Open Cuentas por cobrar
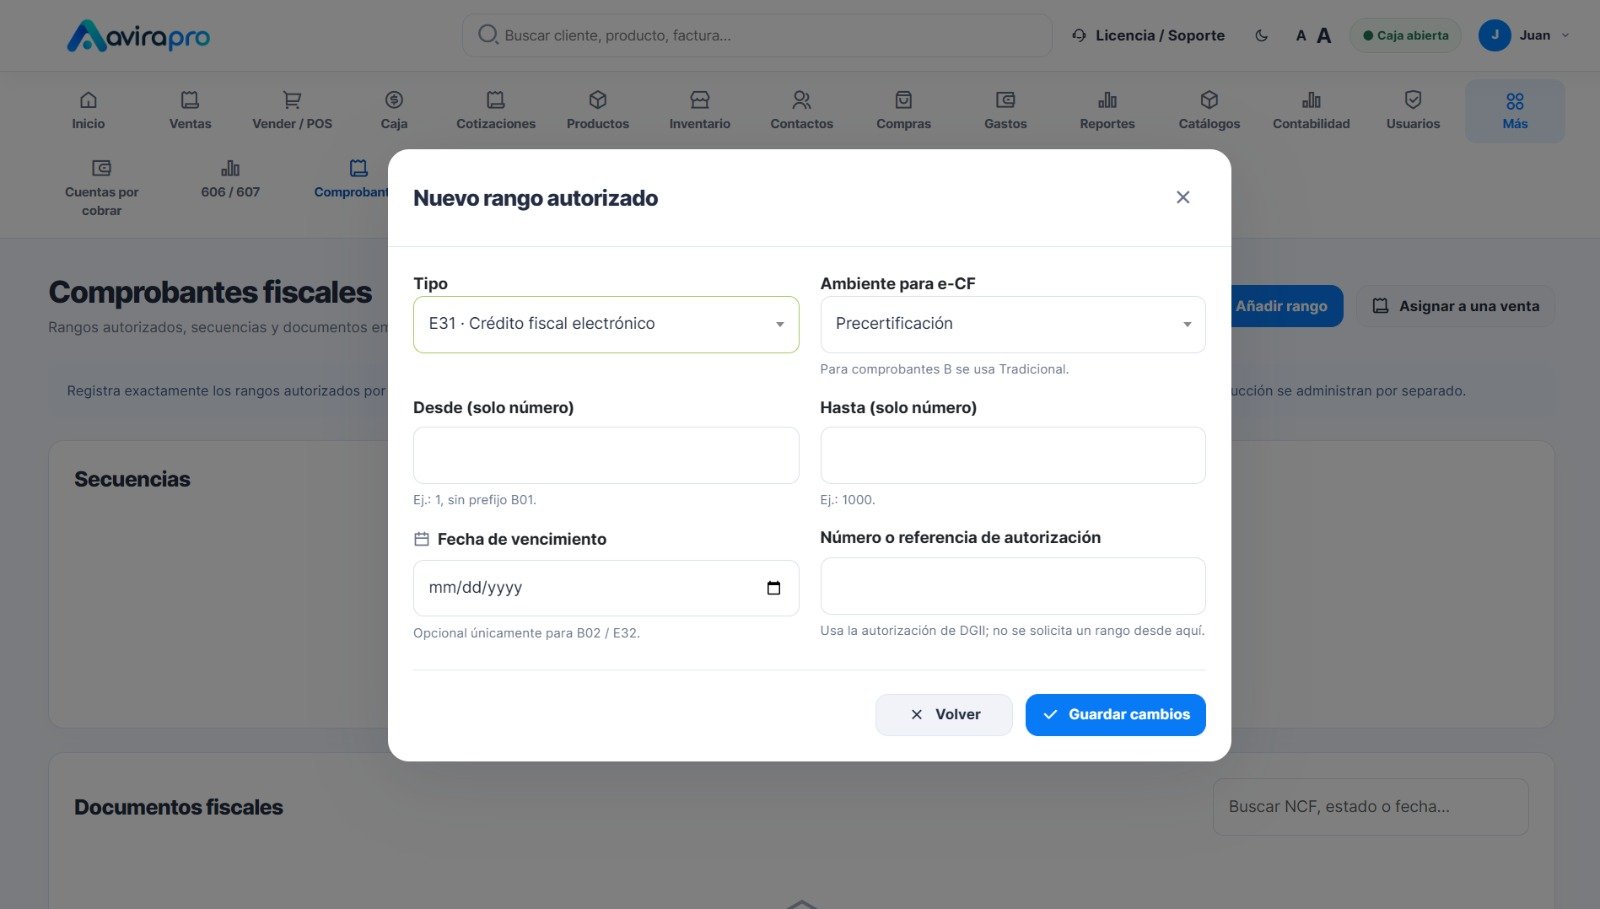 click(x=102, y=188)
